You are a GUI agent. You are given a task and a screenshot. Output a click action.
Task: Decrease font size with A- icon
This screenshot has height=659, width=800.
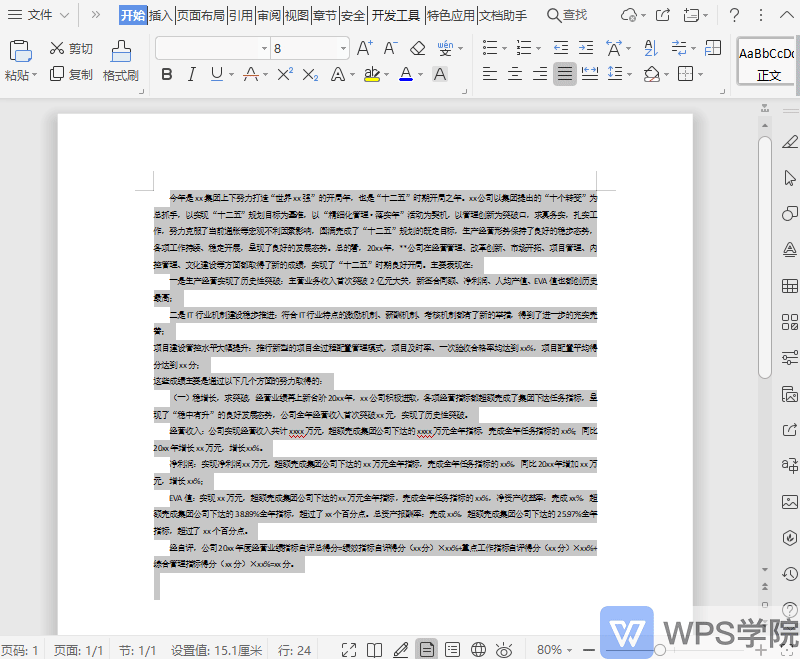390,48
